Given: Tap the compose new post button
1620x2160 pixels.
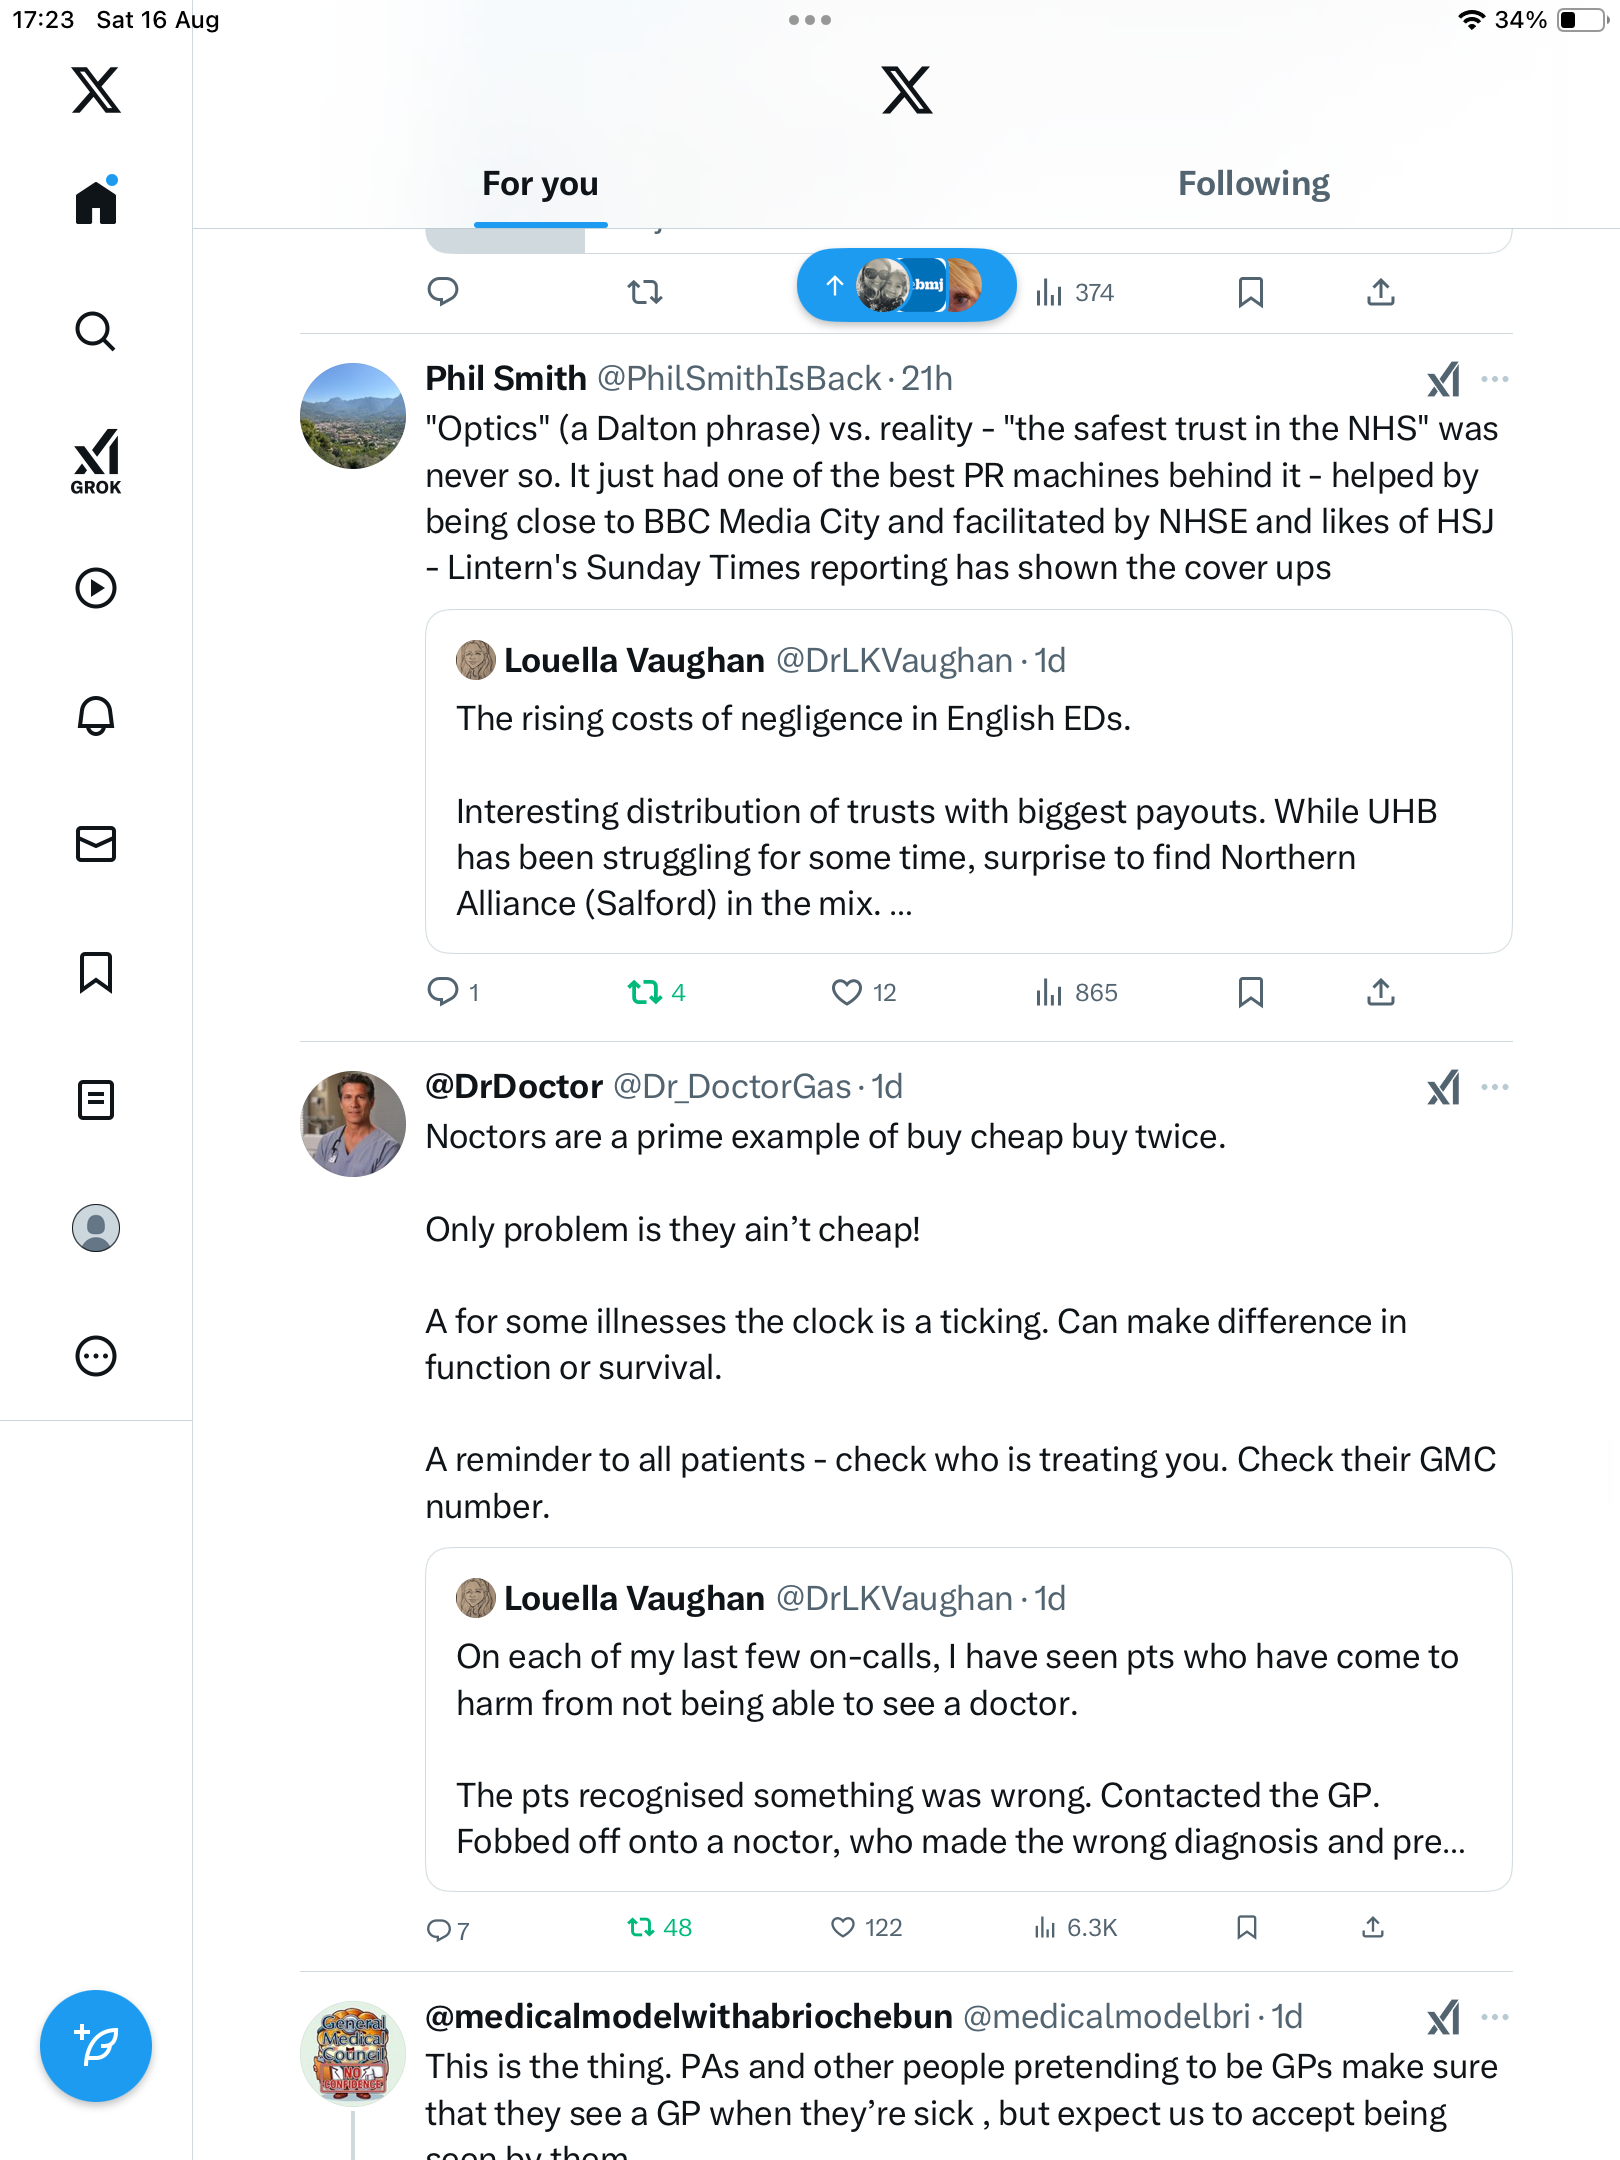Looking at the screenshot, I should (96, 2046).
